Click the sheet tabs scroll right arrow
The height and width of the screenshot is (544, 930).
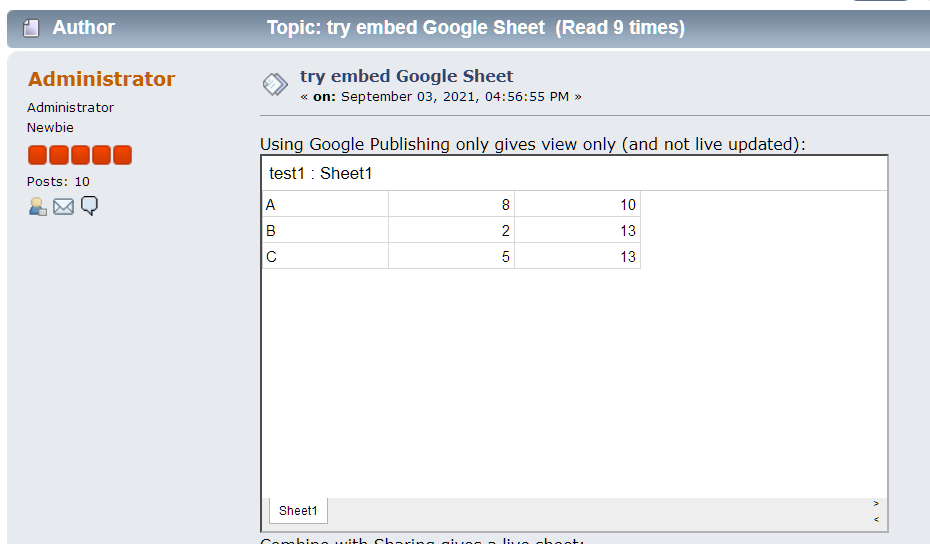[x=876, y=503]
